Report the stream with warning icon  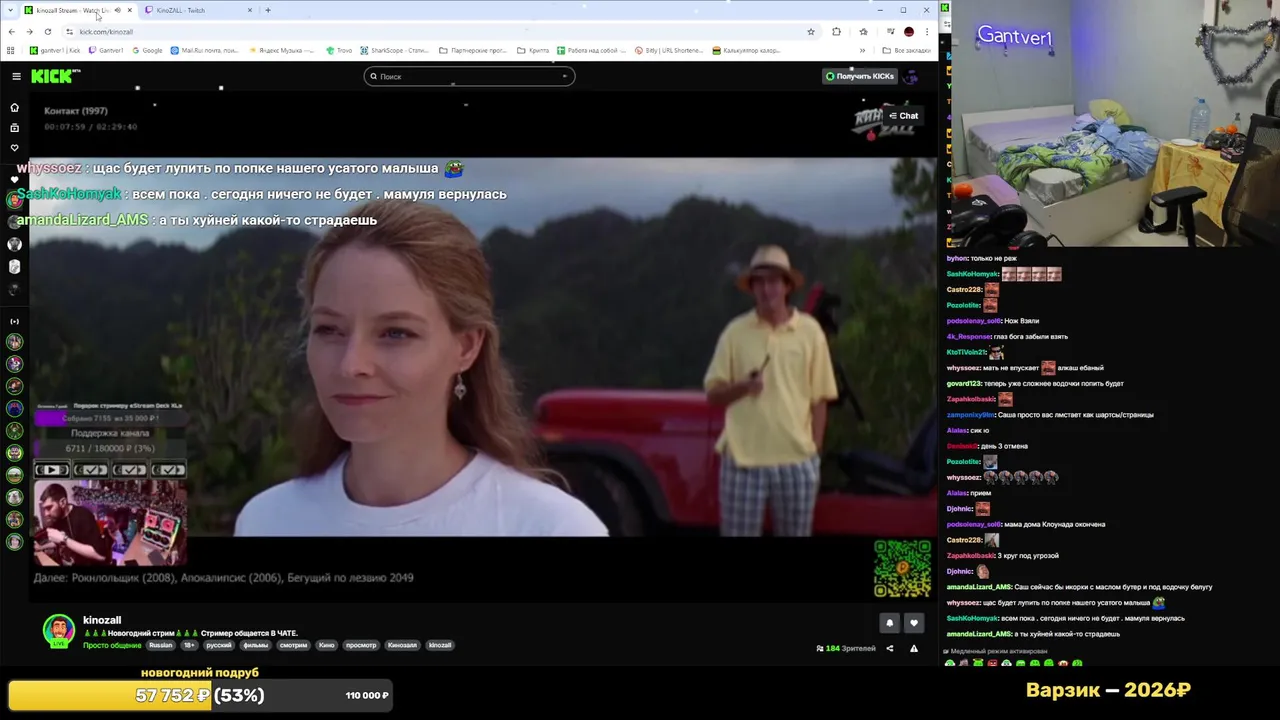(x=913, y=648)
